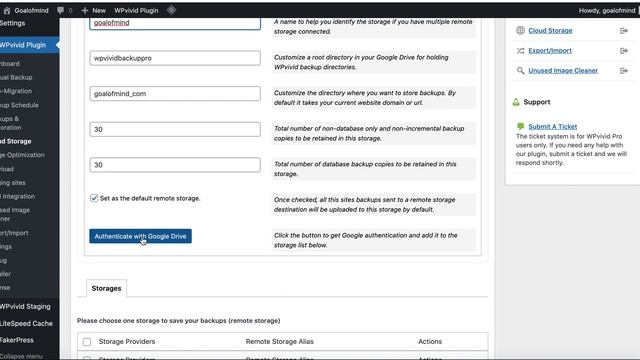The height and width of the screenshot is (360, 640).
Task: Uncheck Set as the default remote storage
Action: [x=94, y=198]
